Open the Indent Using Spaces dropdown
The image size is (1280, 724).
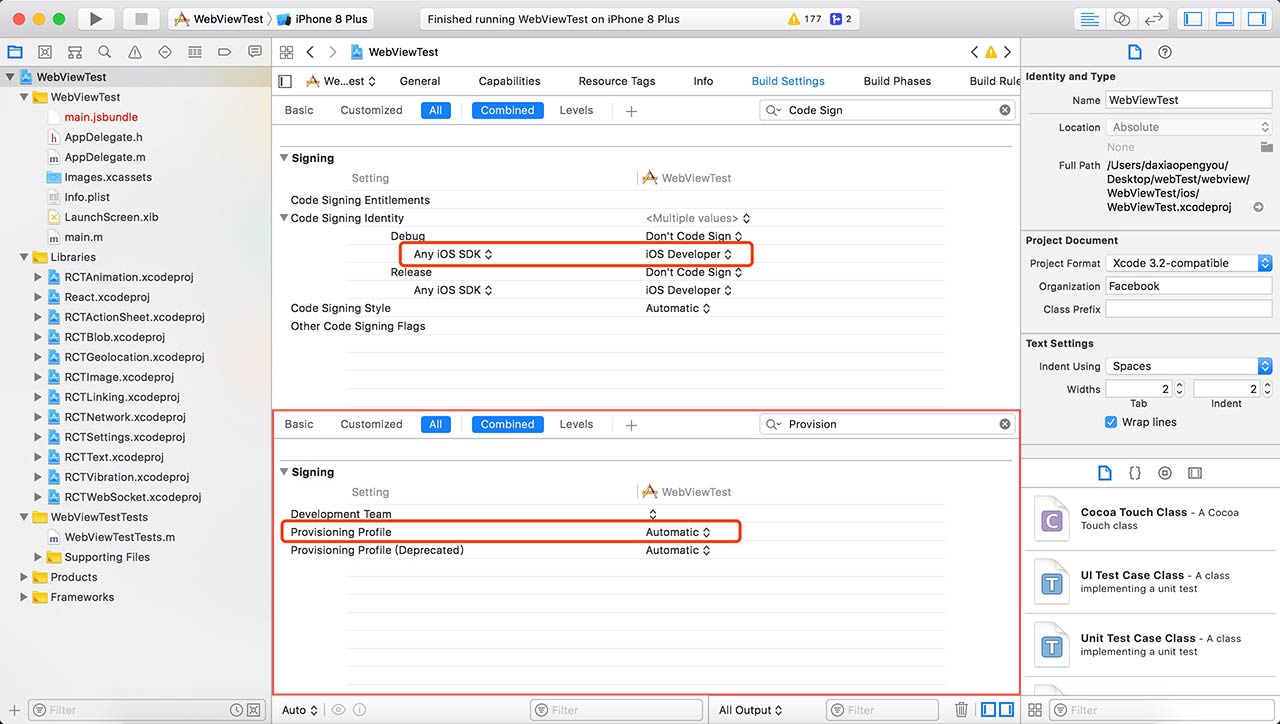(1189, 366)
